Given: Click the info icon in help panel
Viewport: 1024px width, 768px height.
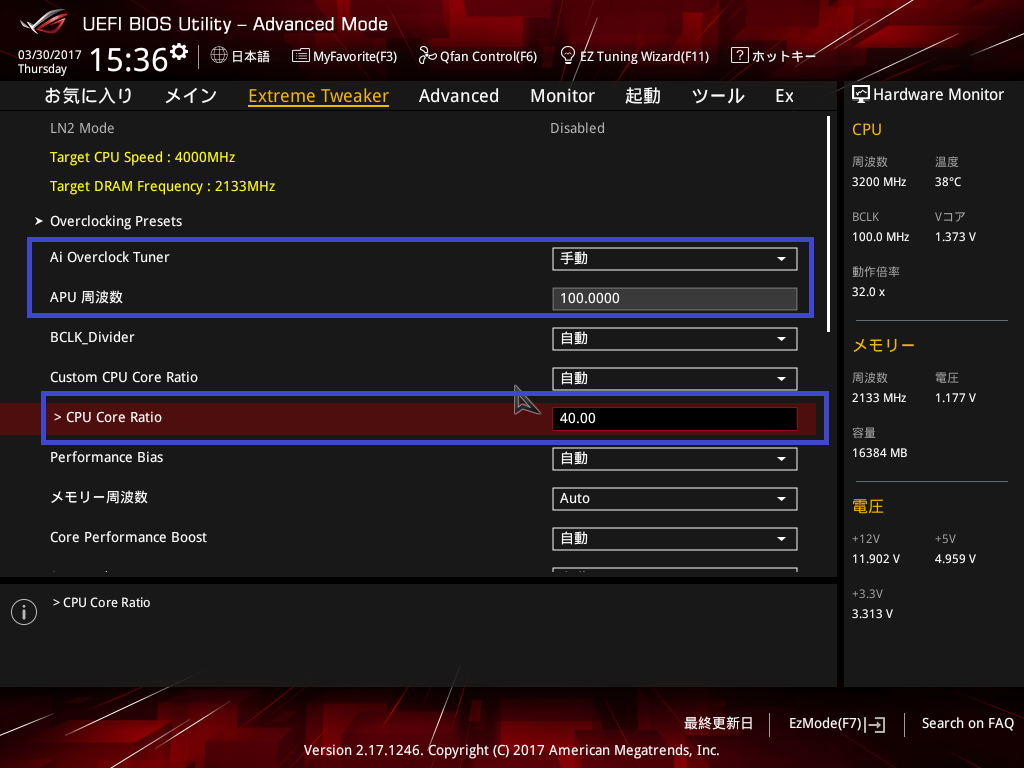Looking at the screenshot, I should pyautogui.click(x=24, y=612).
